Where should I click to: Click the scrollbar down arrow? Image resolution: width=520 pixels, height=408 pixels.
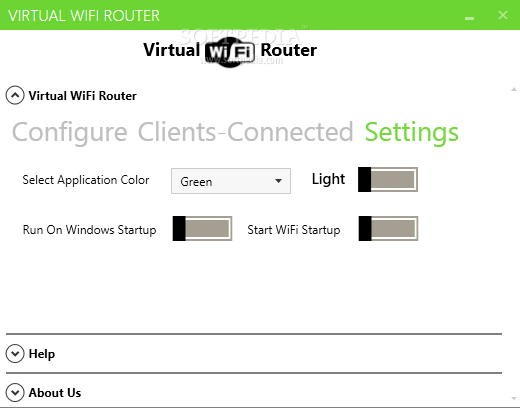click(514, 398)
